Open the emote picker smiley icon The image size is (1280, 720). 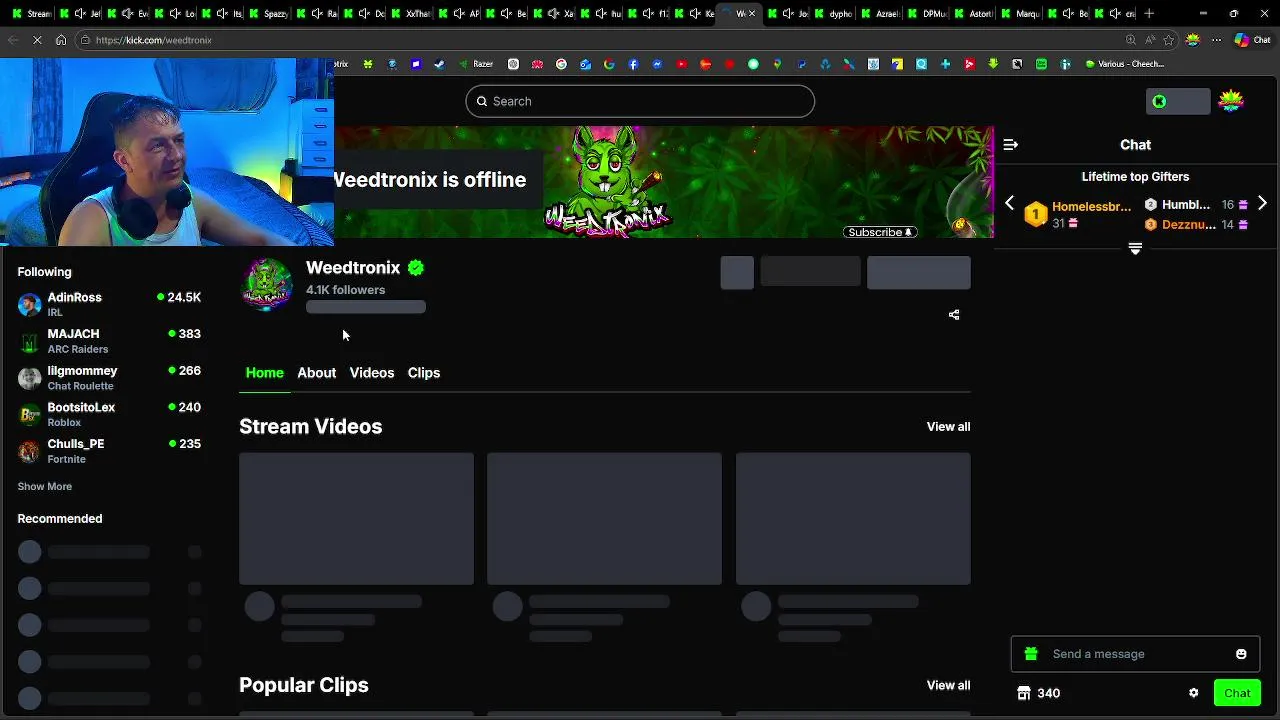[x=1241, y=654]
